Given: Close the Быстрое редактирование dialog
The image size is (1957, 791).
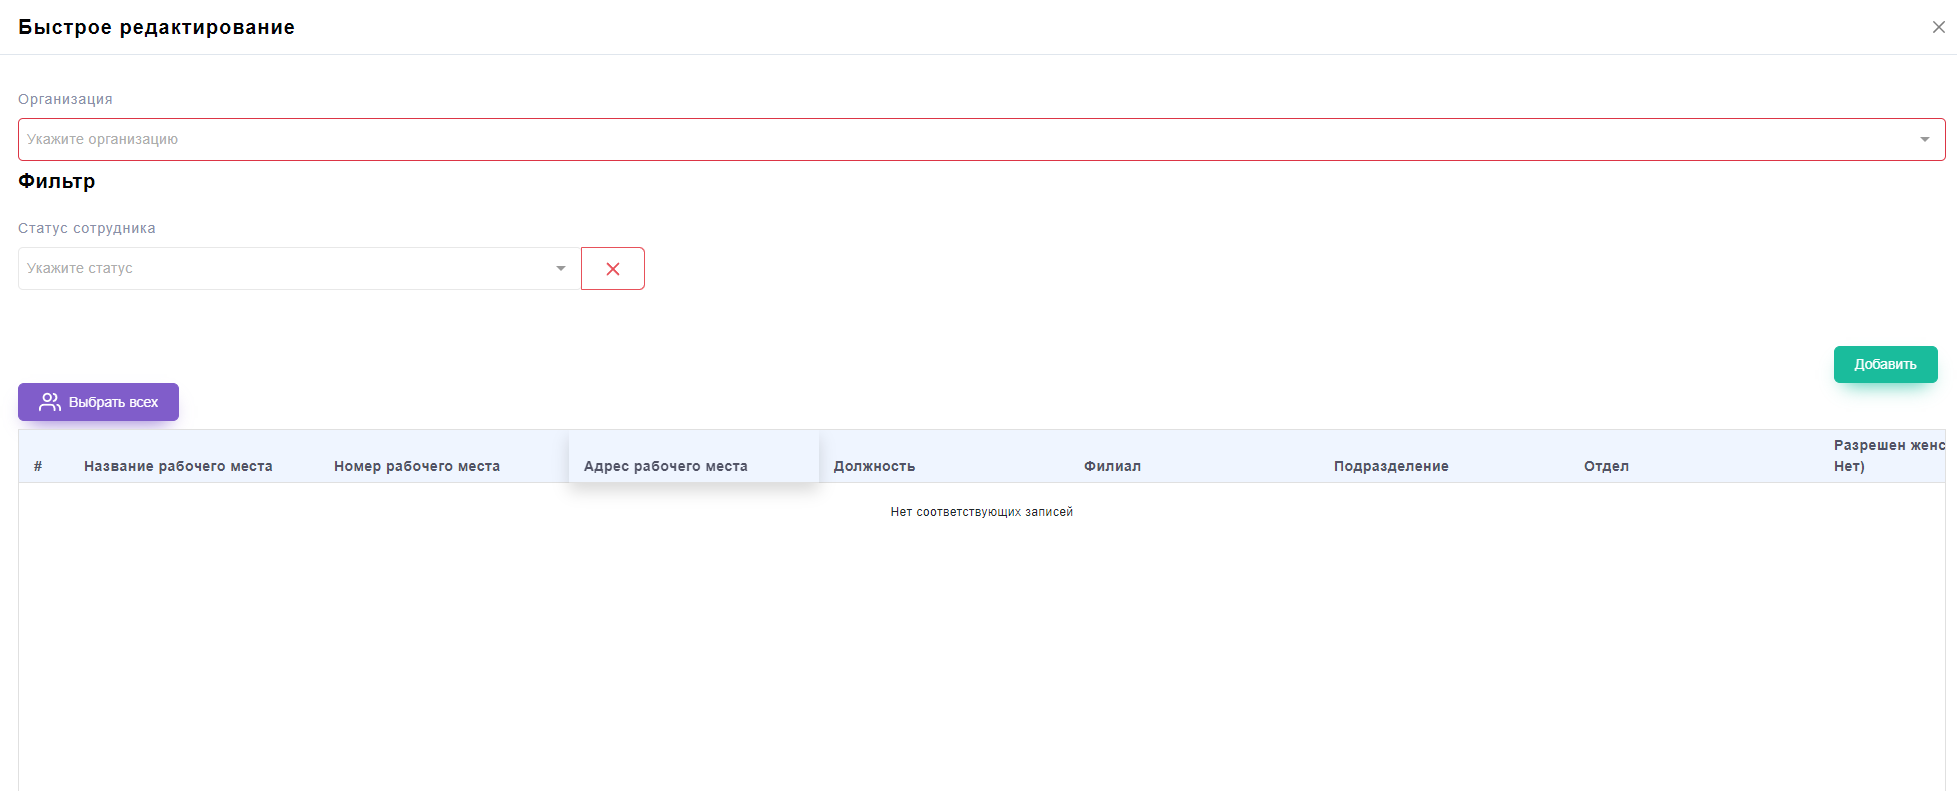Looking at the screenshot, I should 1938,27.
